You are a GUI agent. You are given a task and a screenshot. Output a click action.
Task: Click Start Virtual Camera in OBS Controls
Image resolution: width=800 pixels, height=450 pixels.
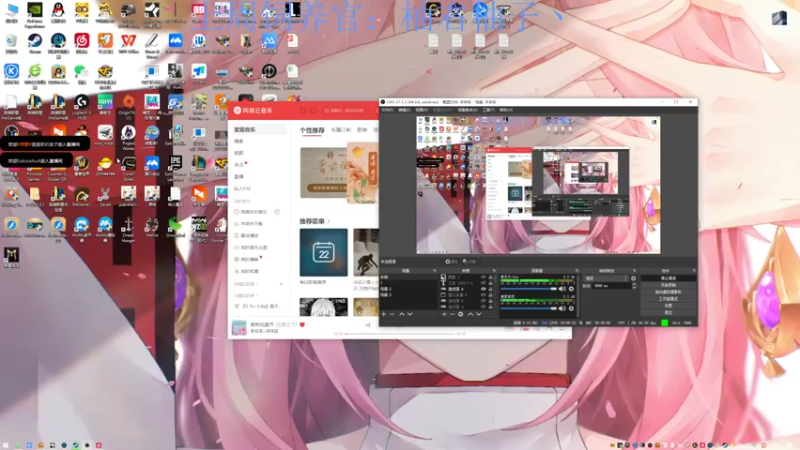click(x=668, y=292)
